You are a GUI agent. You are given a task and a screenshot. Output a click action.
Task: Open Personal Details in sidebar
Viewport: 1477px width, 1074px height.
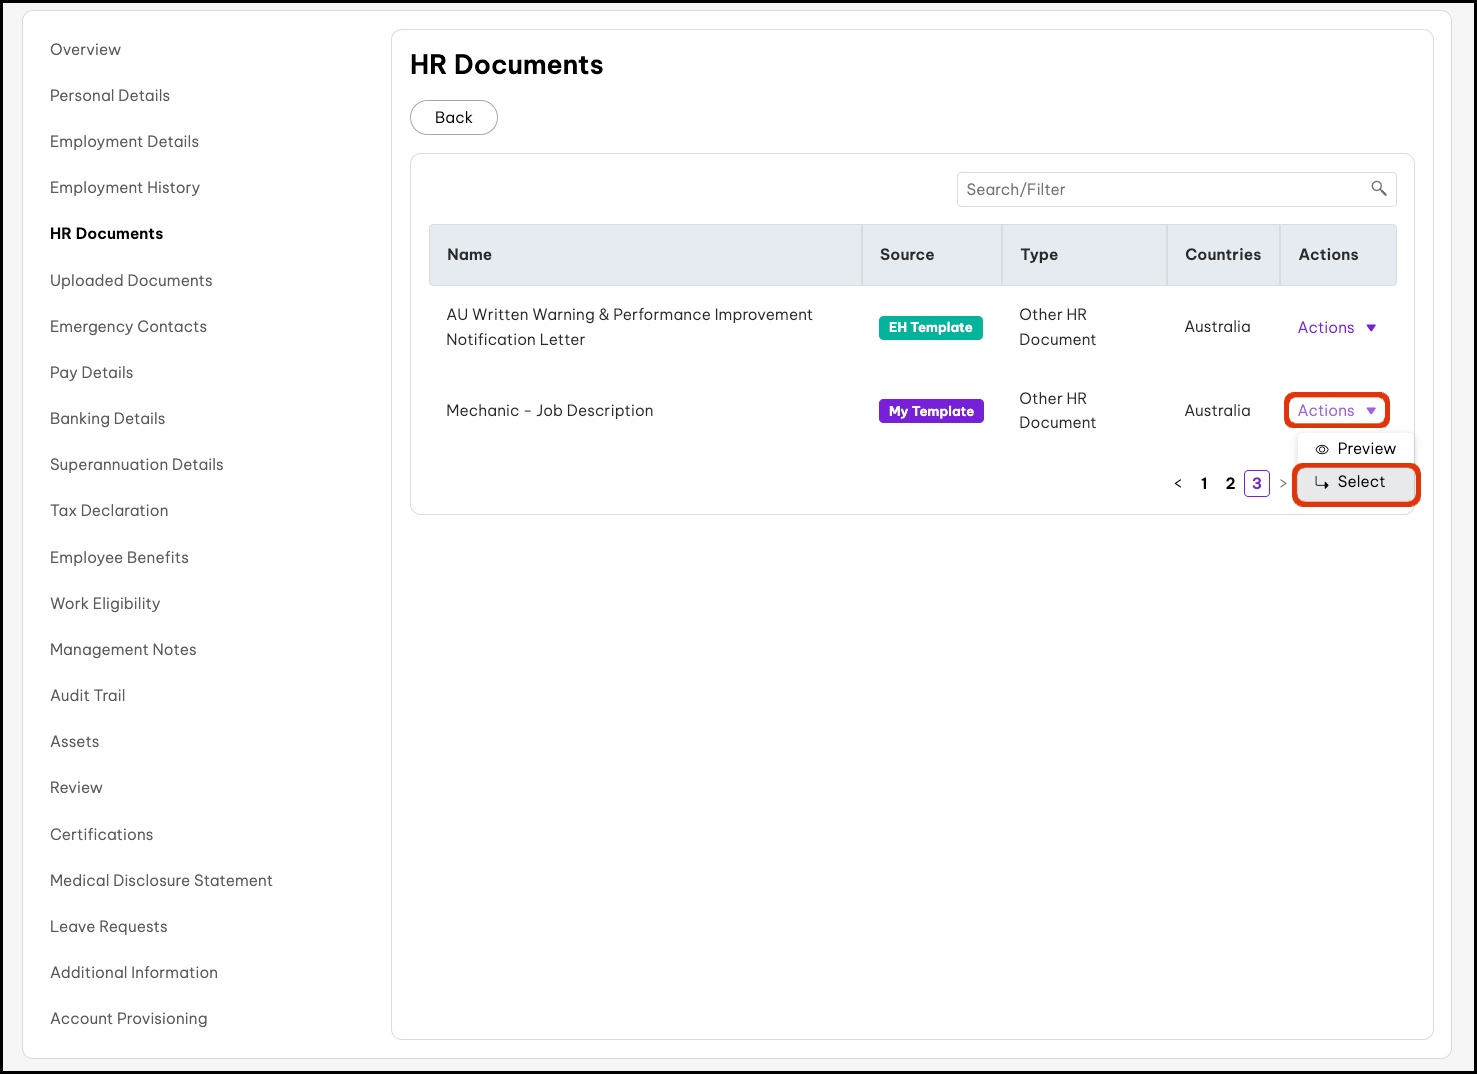click(110, 96)
